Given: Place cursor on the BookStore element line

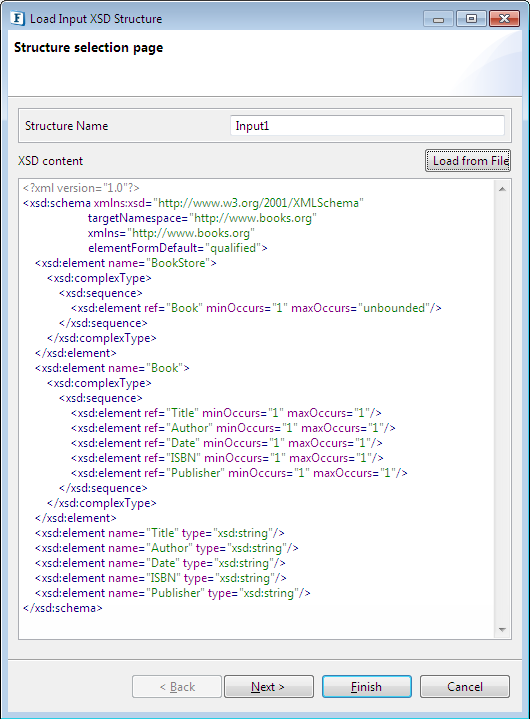Looking at the screenshot, I should tap(126, 263).
